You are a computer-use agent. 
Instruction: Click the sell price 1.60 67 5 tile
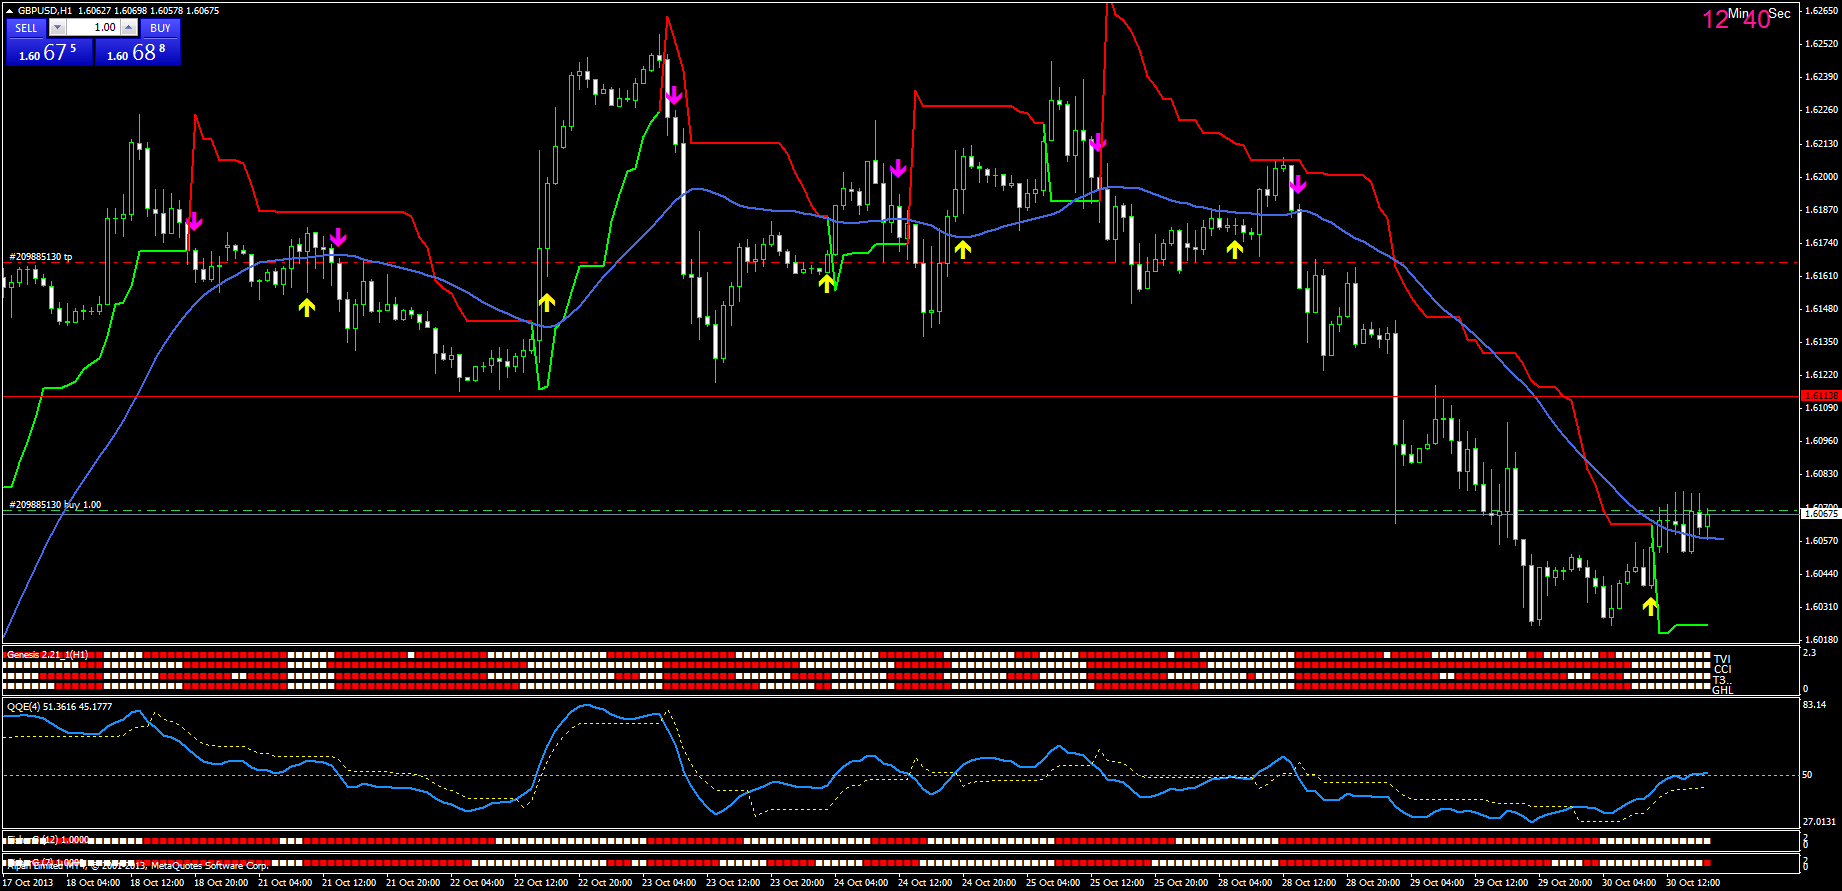[x=49, y=52]
